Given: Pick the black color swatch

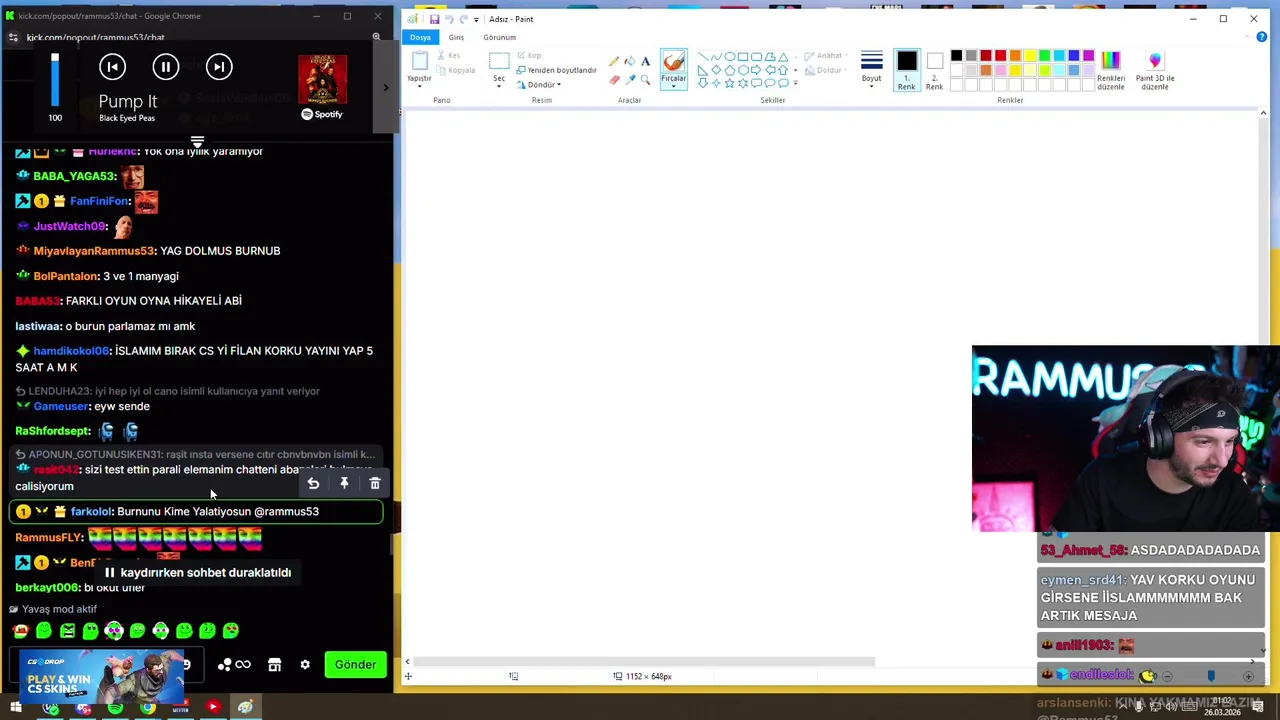Looking at the screenshot, I should [x=956, y=56].
